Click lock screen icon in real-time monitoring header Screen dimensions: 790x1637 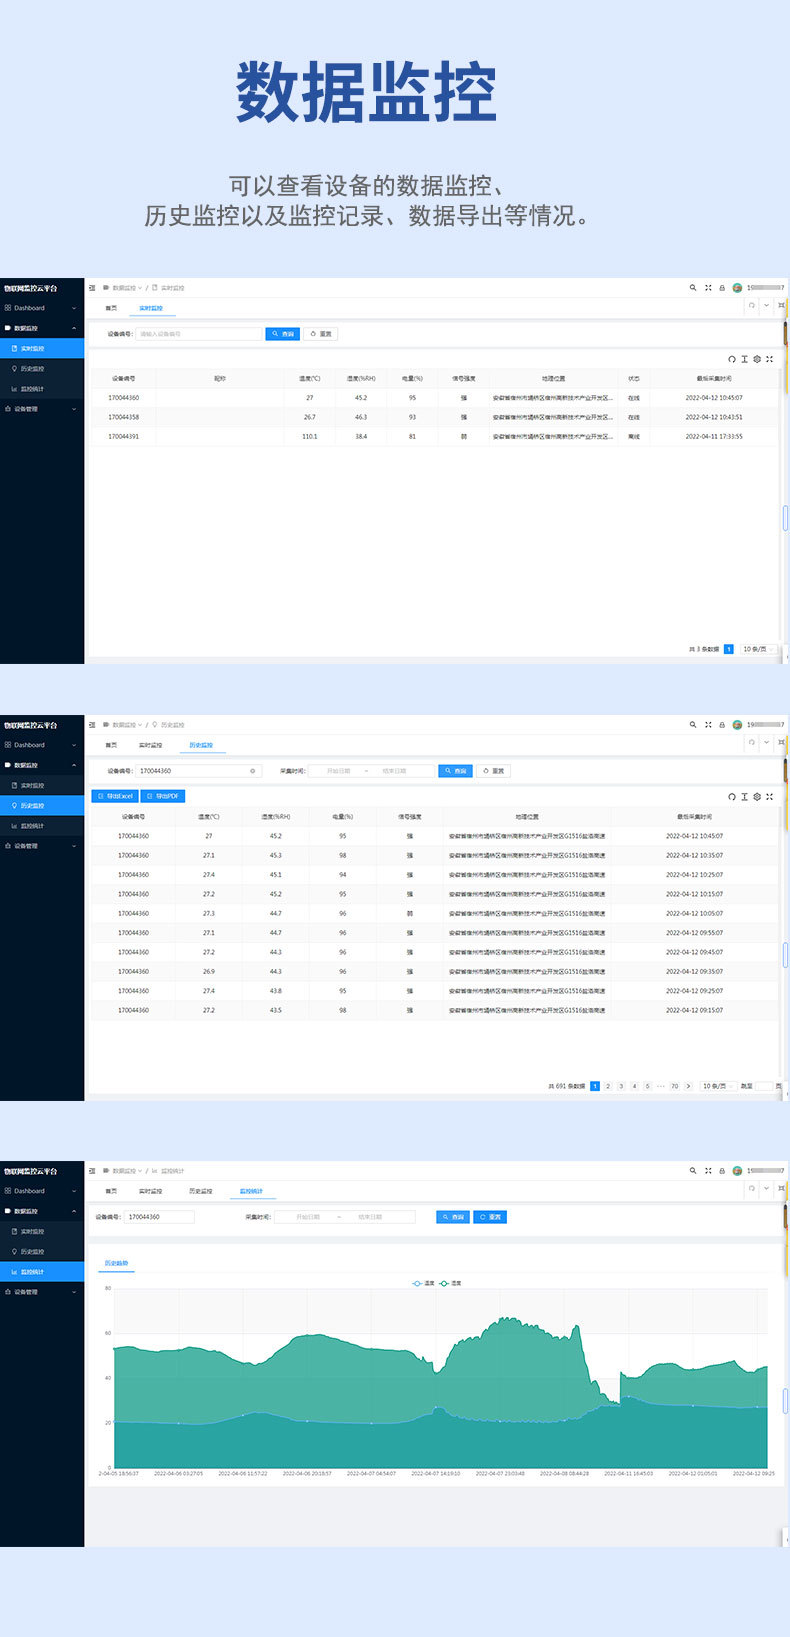(722, 288)
